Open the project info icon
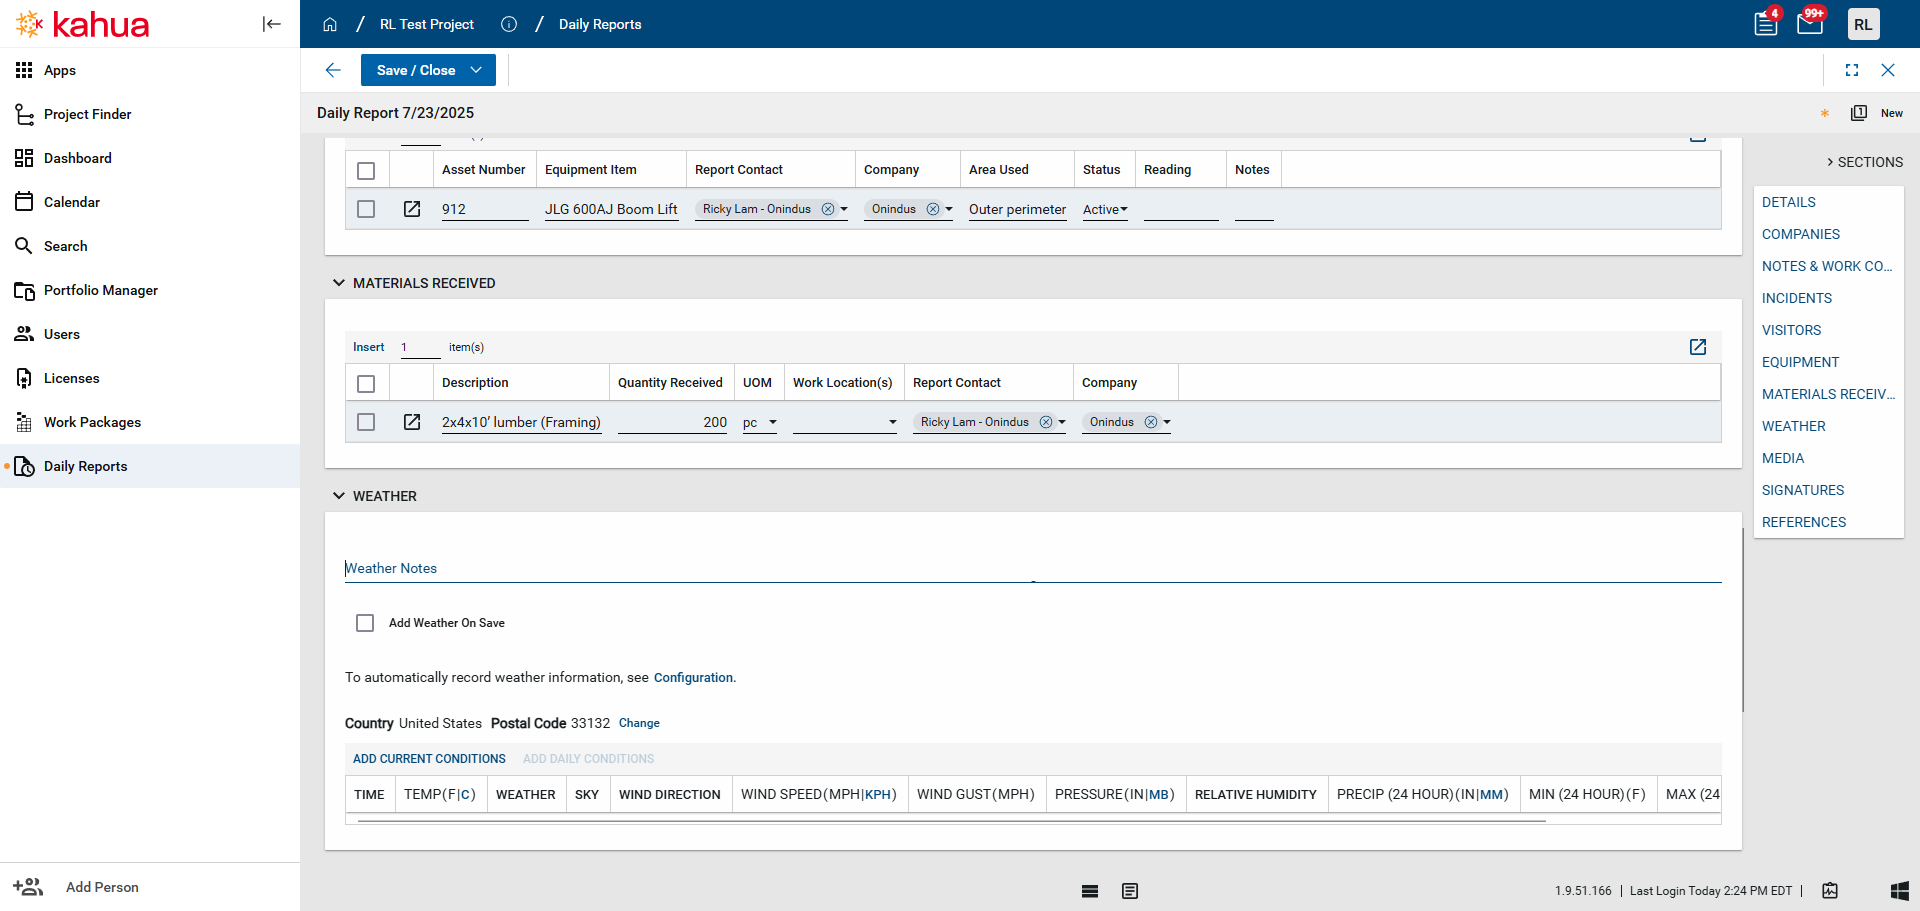The height and width of the screenshot is (911, 1920). pyautogui.click(x=509, y=24)
